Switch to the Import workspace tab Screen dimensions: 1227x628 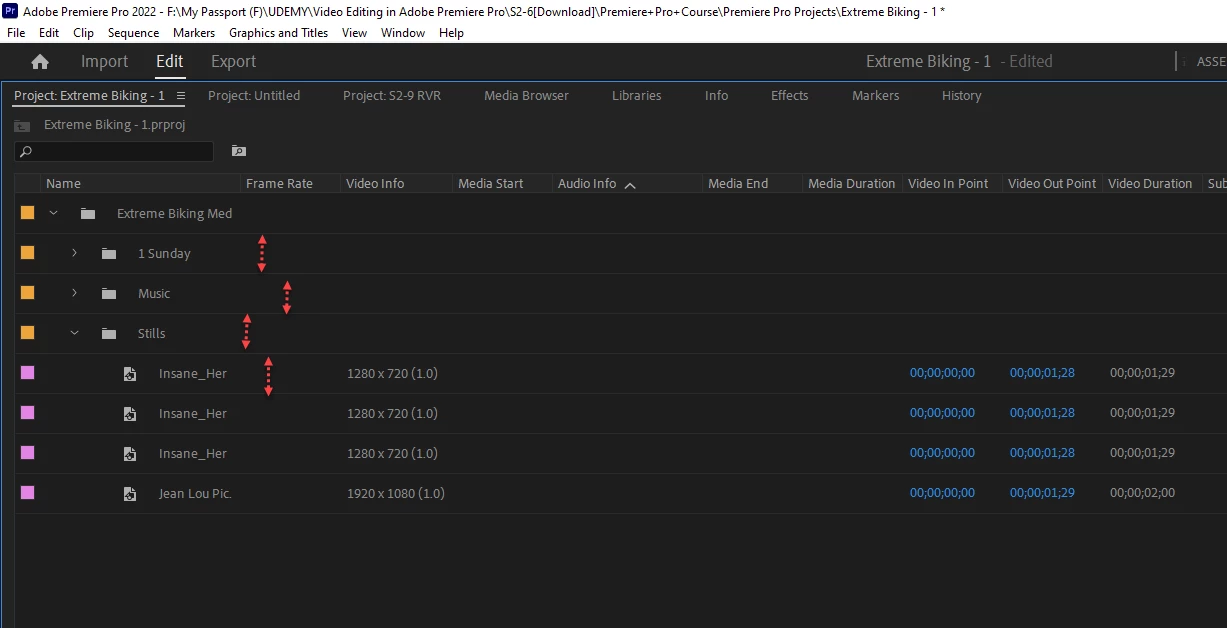click(104, 62)
